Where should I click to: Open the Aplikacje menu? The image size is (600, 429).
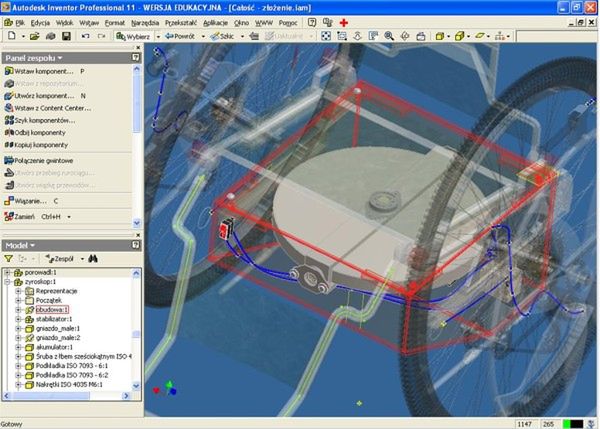pyautogui.click(x=215, y=23)
